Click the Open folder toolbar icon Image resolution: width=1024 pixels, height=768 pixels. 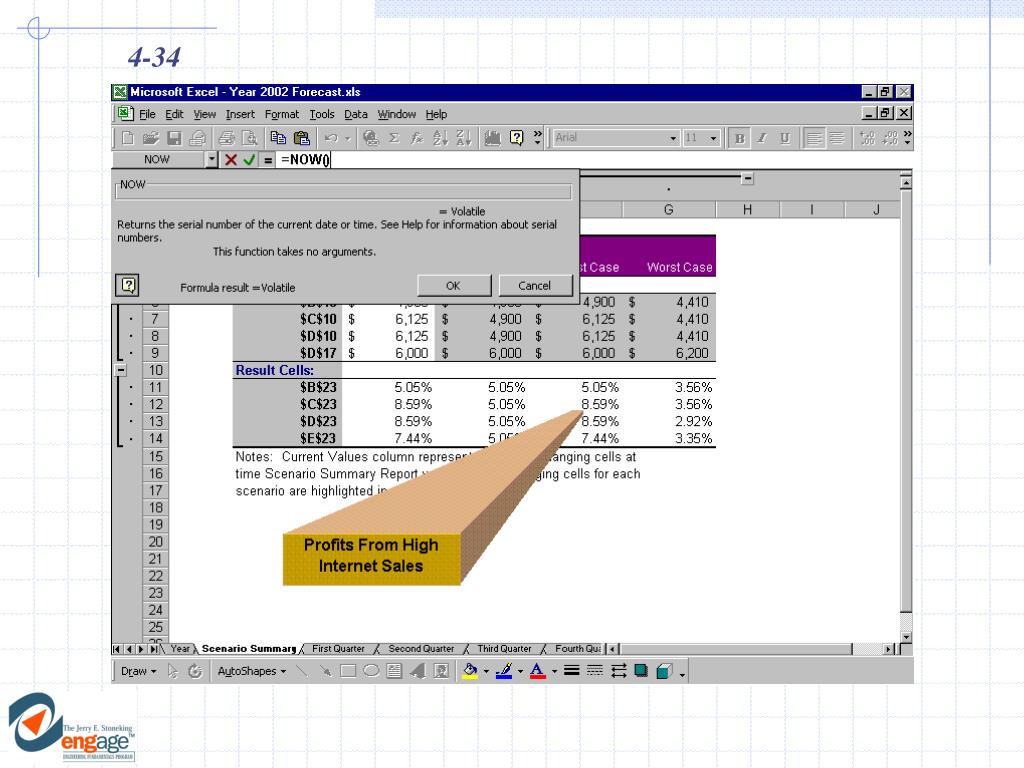point(151,138)
